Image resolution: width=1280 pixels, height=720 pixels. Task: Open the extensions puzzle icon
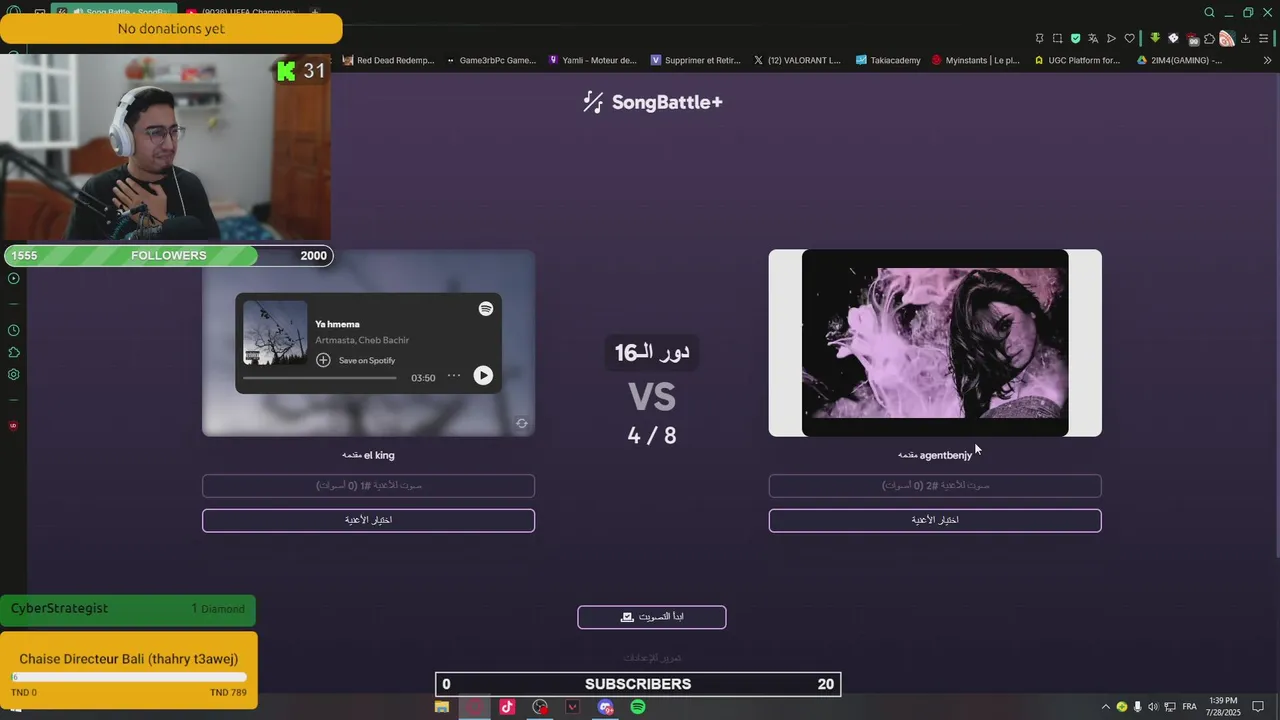(1209, 39)
